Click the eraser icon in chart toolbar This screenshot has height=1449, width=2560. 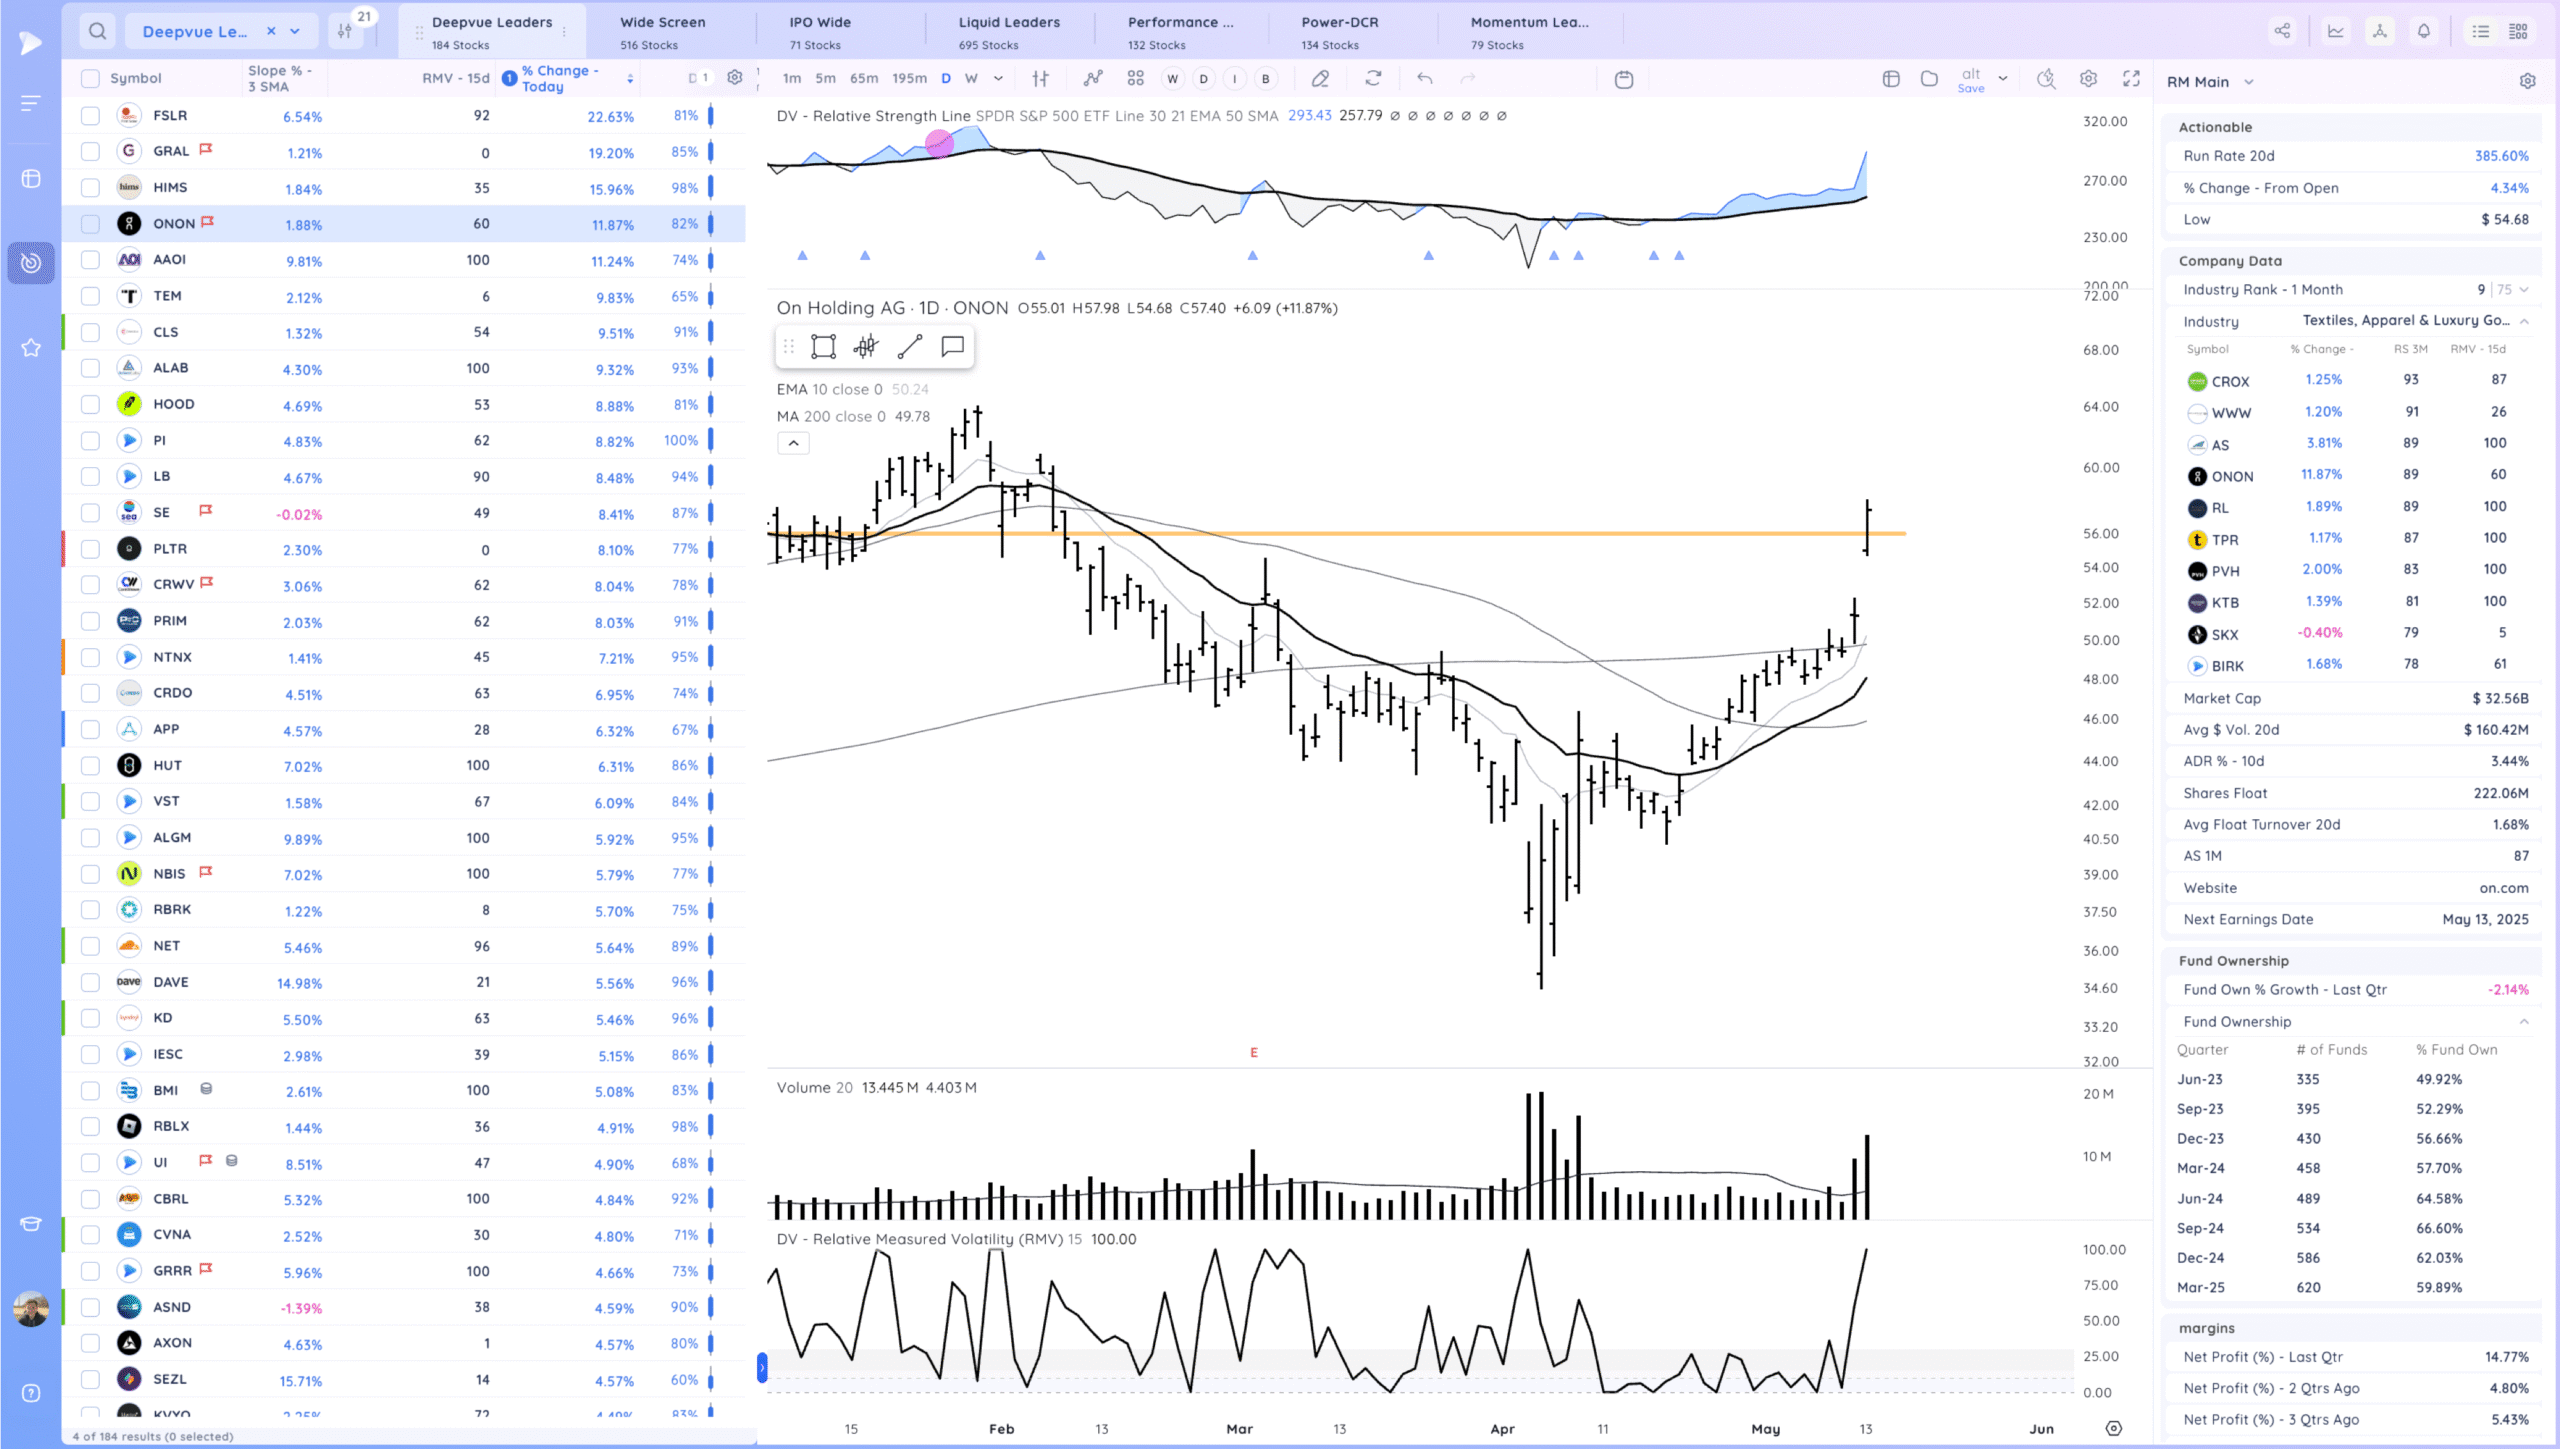(x=1320, y=79)
